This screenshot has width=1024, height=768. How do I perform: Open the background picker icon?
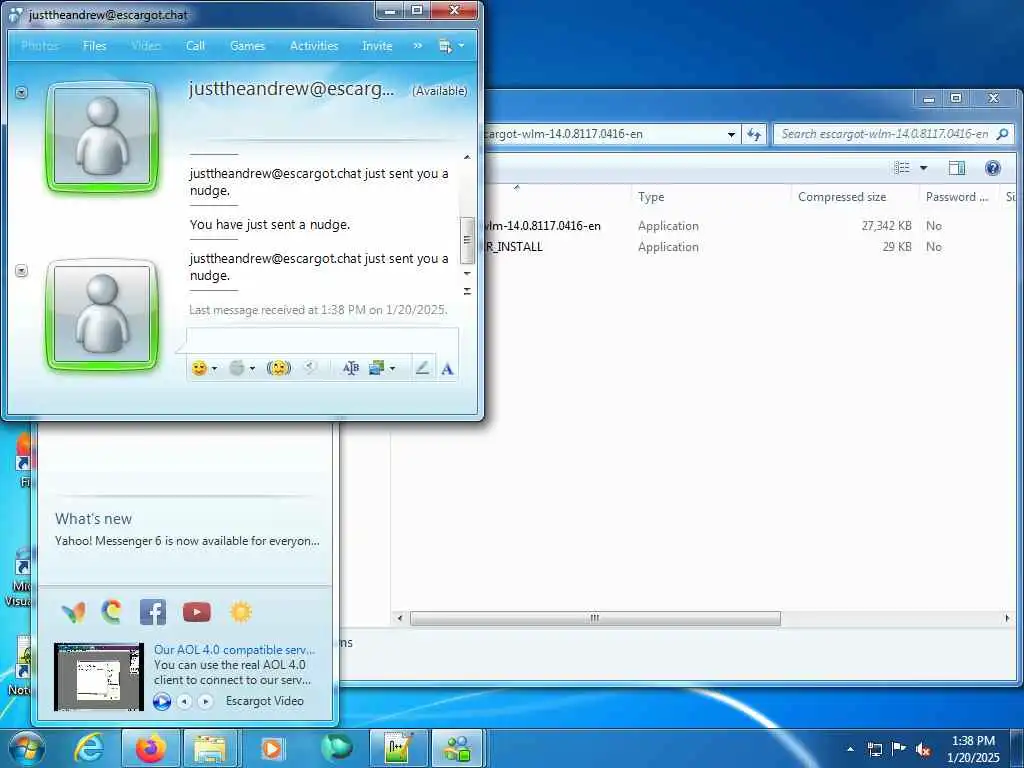pos(377,368)
